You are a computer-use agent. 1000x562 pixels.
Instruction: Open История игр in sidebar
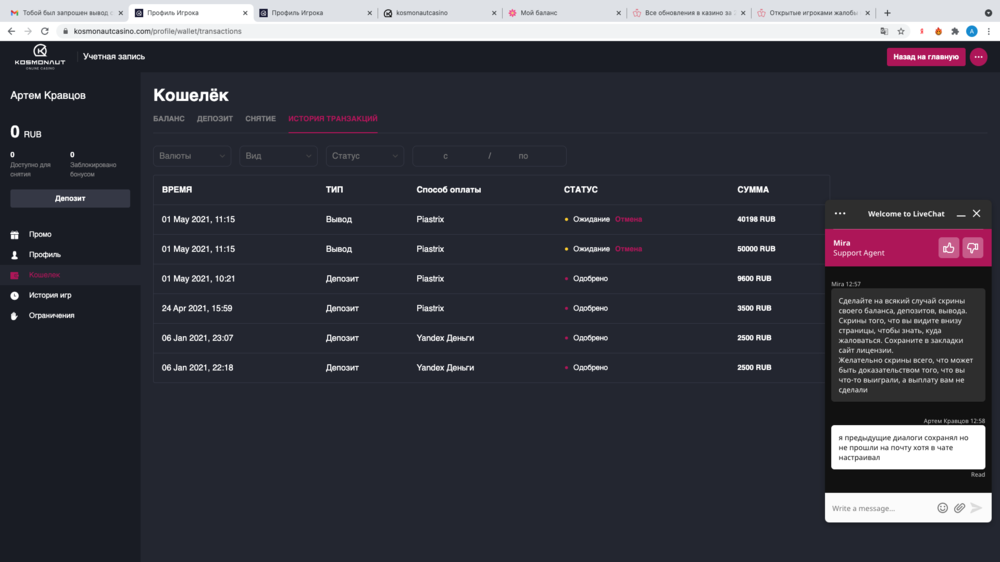point(50,295)
